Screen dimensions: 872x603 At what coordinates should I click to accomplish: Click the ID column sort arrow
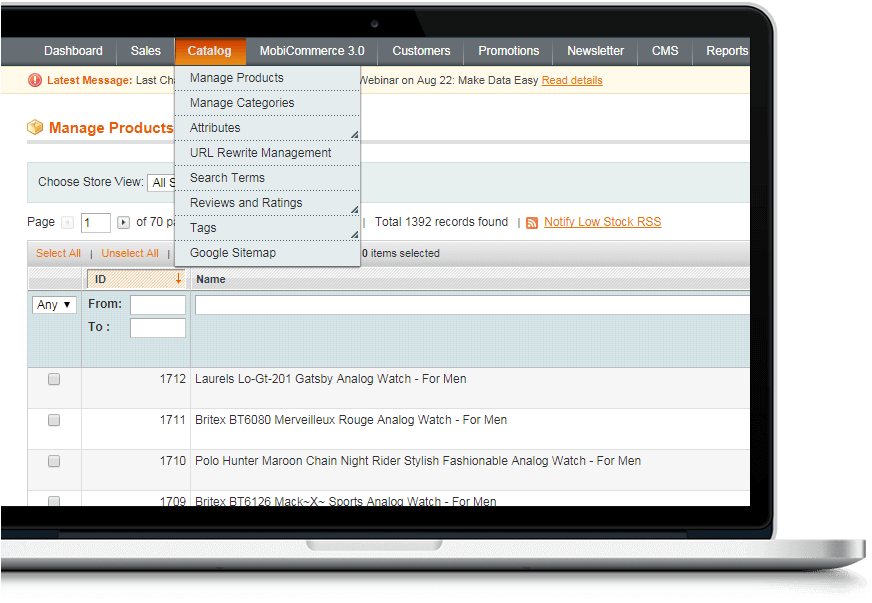click(178, 279)
